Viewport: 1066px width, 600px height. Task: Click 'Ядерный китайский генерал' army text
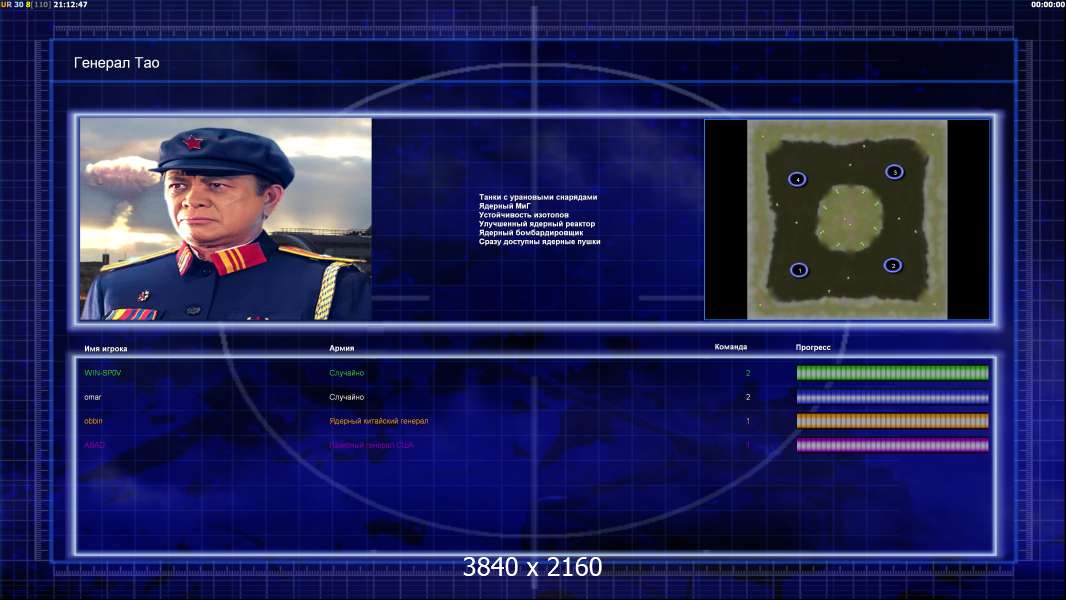coord(379,421)
